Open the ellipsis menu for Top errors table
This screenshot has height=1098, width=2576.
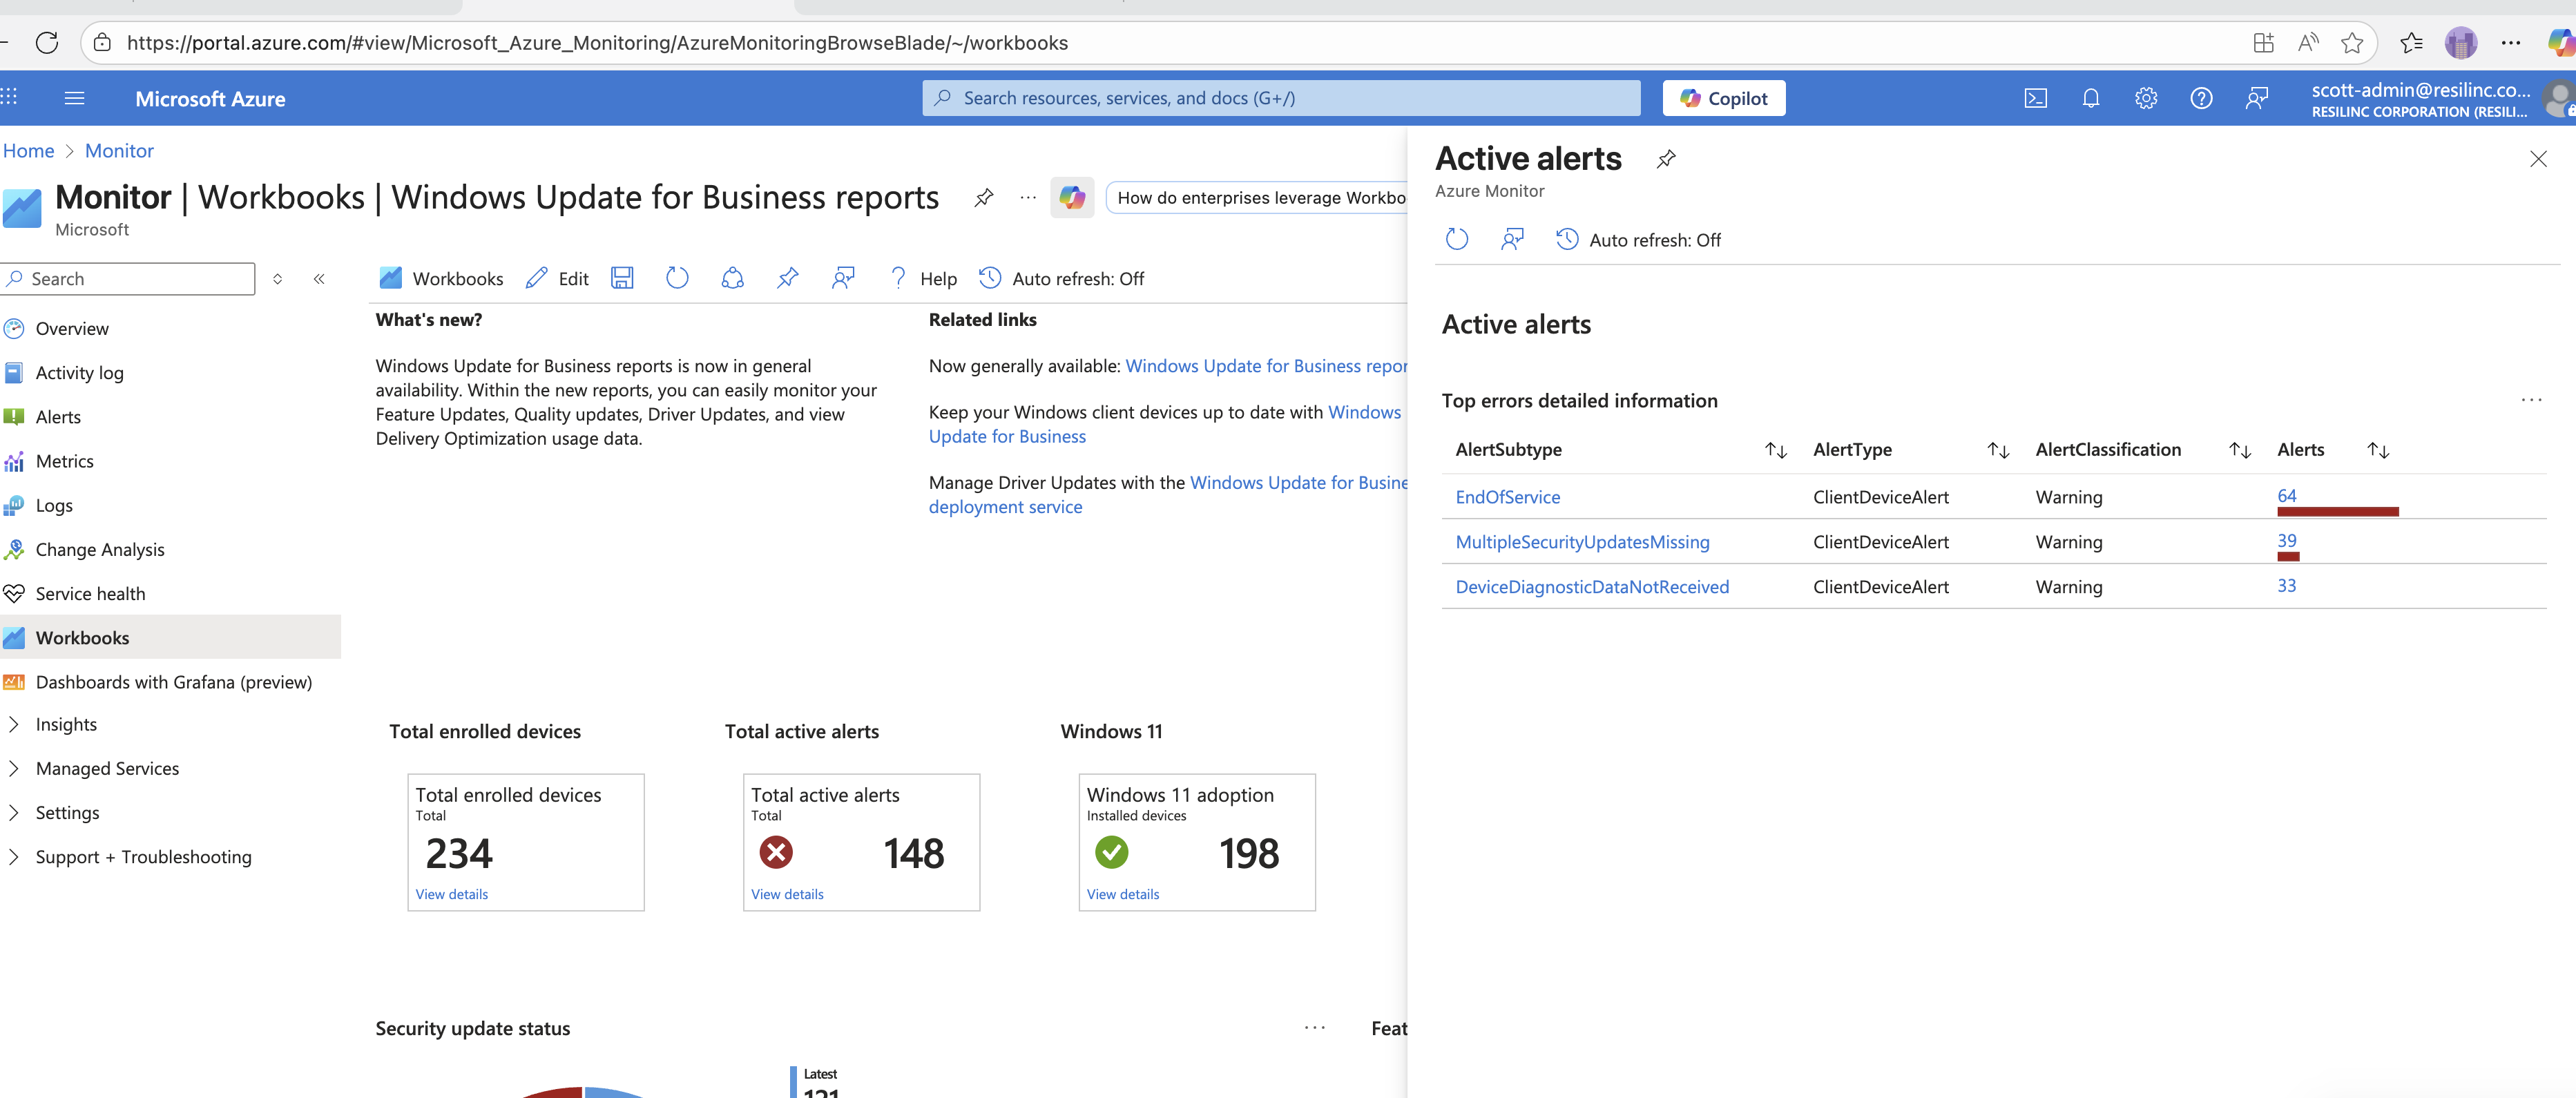point(2531,400)
